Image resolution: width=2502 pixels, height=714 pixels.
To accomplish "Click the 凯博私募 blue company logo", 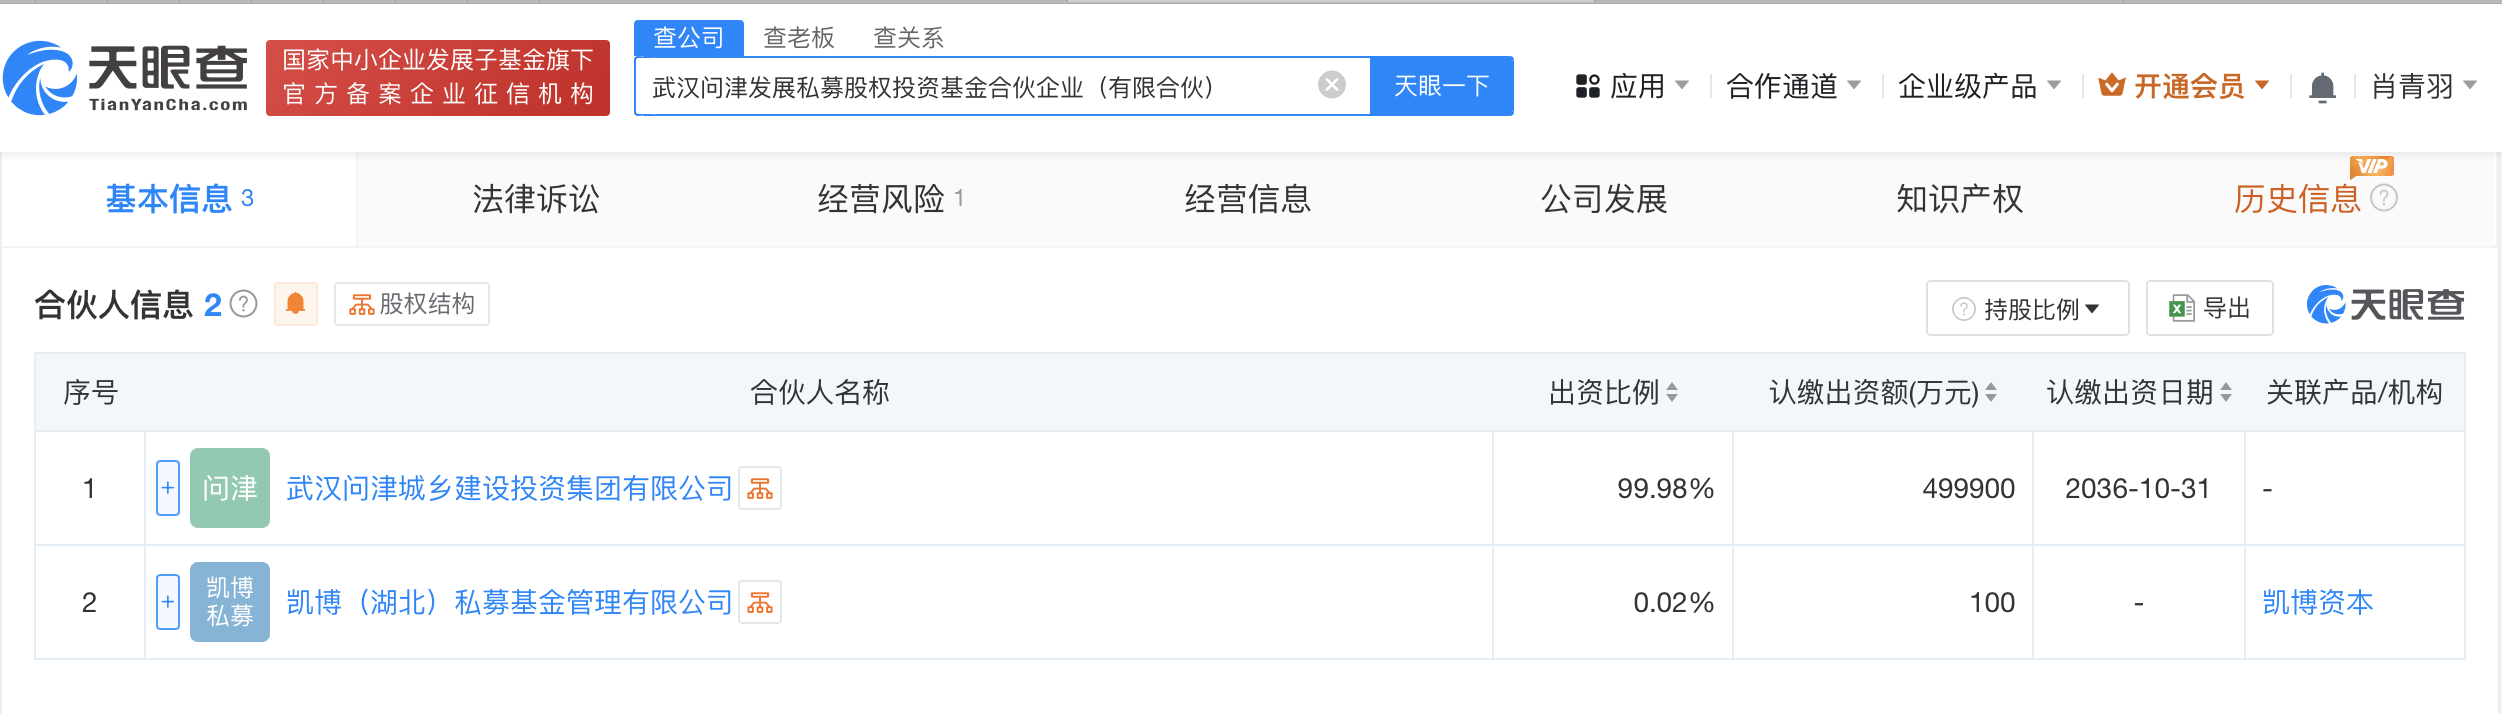I will (x=230, y=602).
